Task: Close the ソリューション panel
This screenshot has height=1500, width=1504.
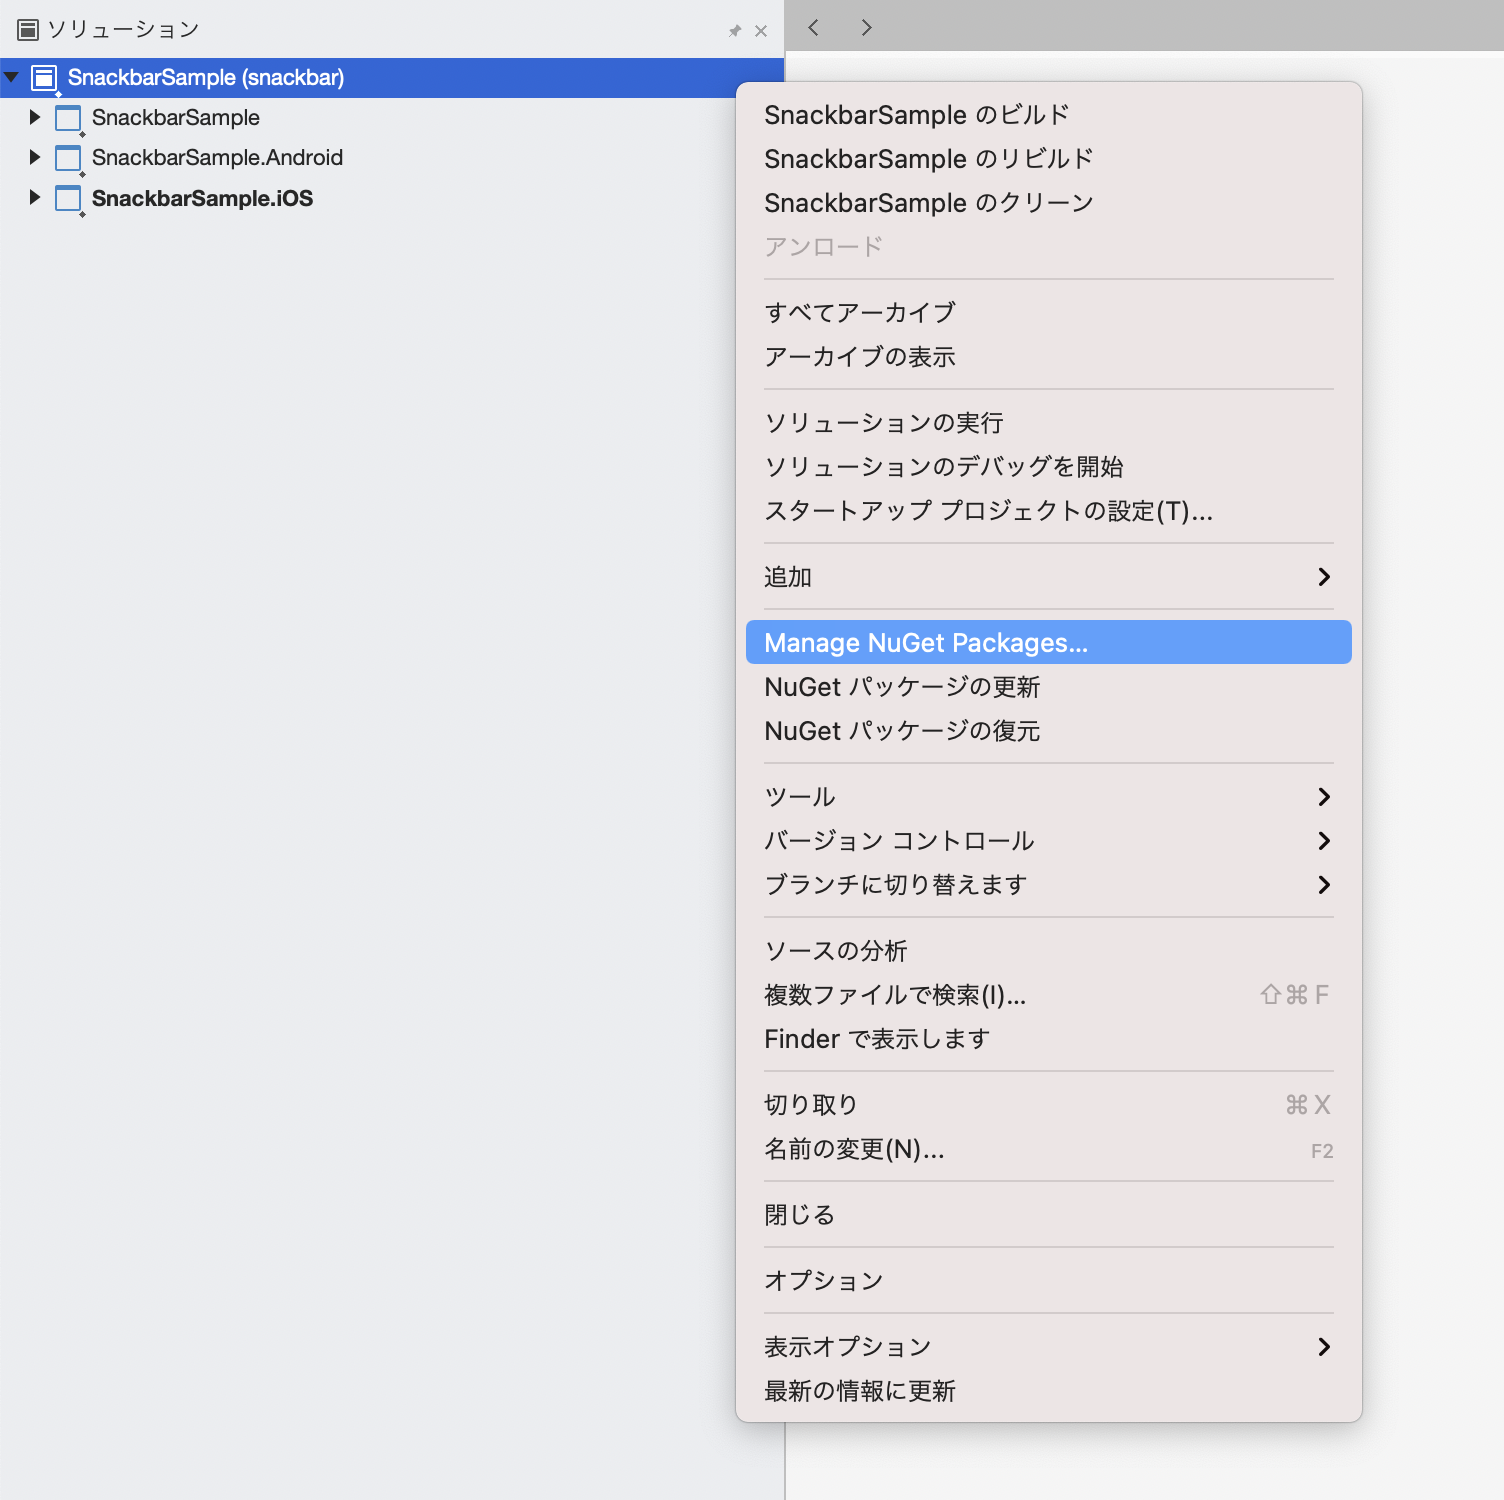Action: [761, 31]
